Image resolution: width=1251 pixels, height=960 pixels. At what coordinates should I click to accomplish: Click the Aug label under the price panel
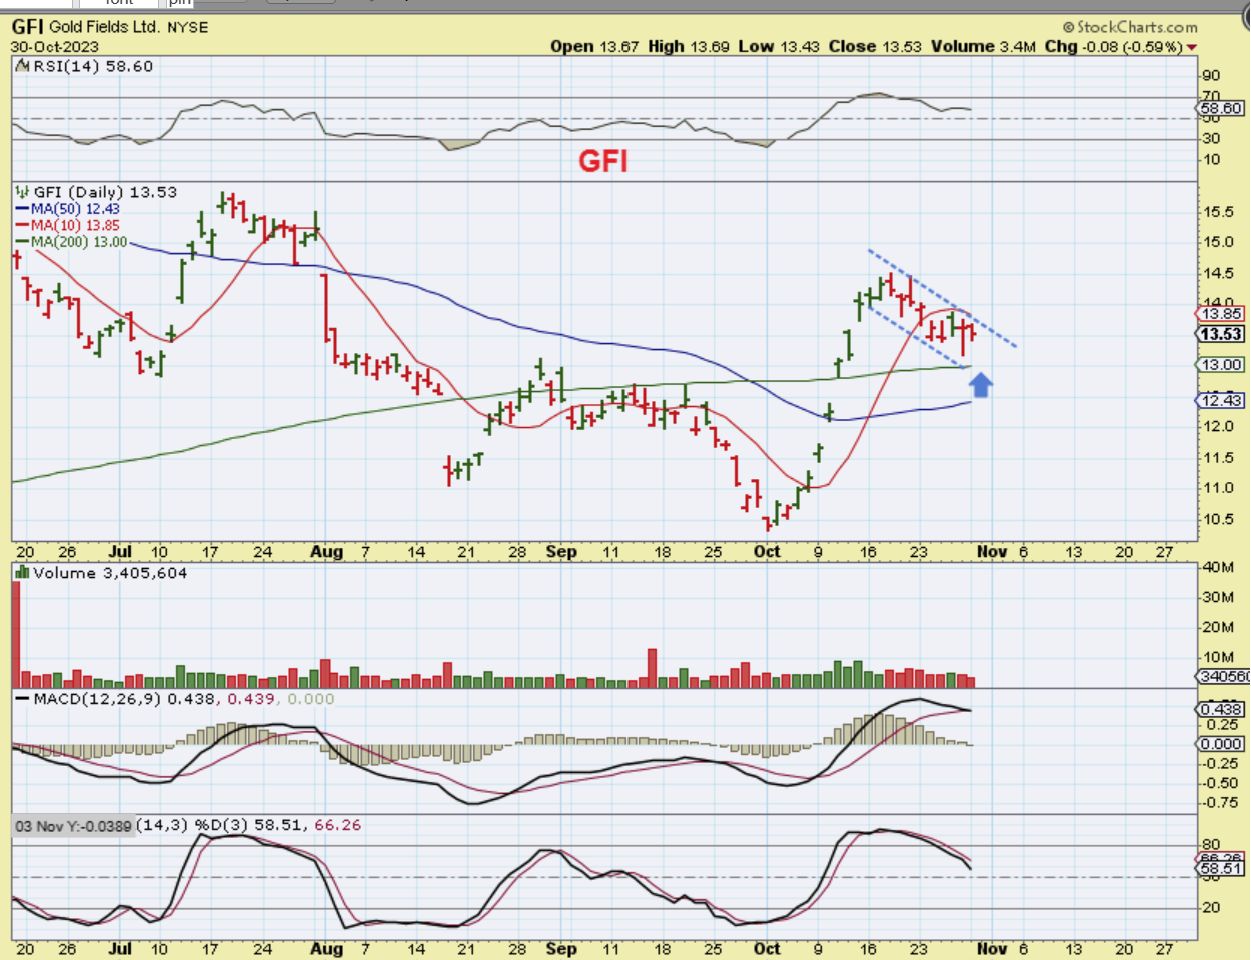326,552
